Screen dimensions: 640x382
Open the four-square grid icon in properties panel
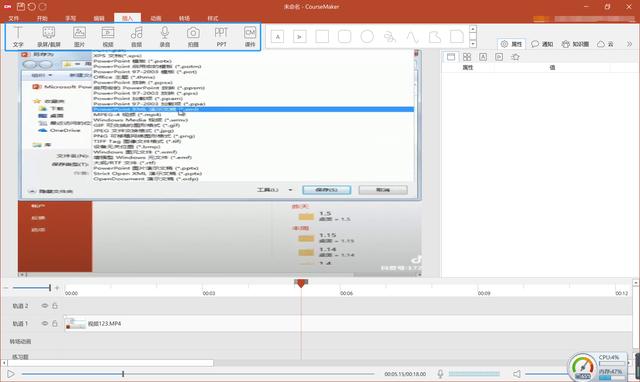(x=467, y=57)
